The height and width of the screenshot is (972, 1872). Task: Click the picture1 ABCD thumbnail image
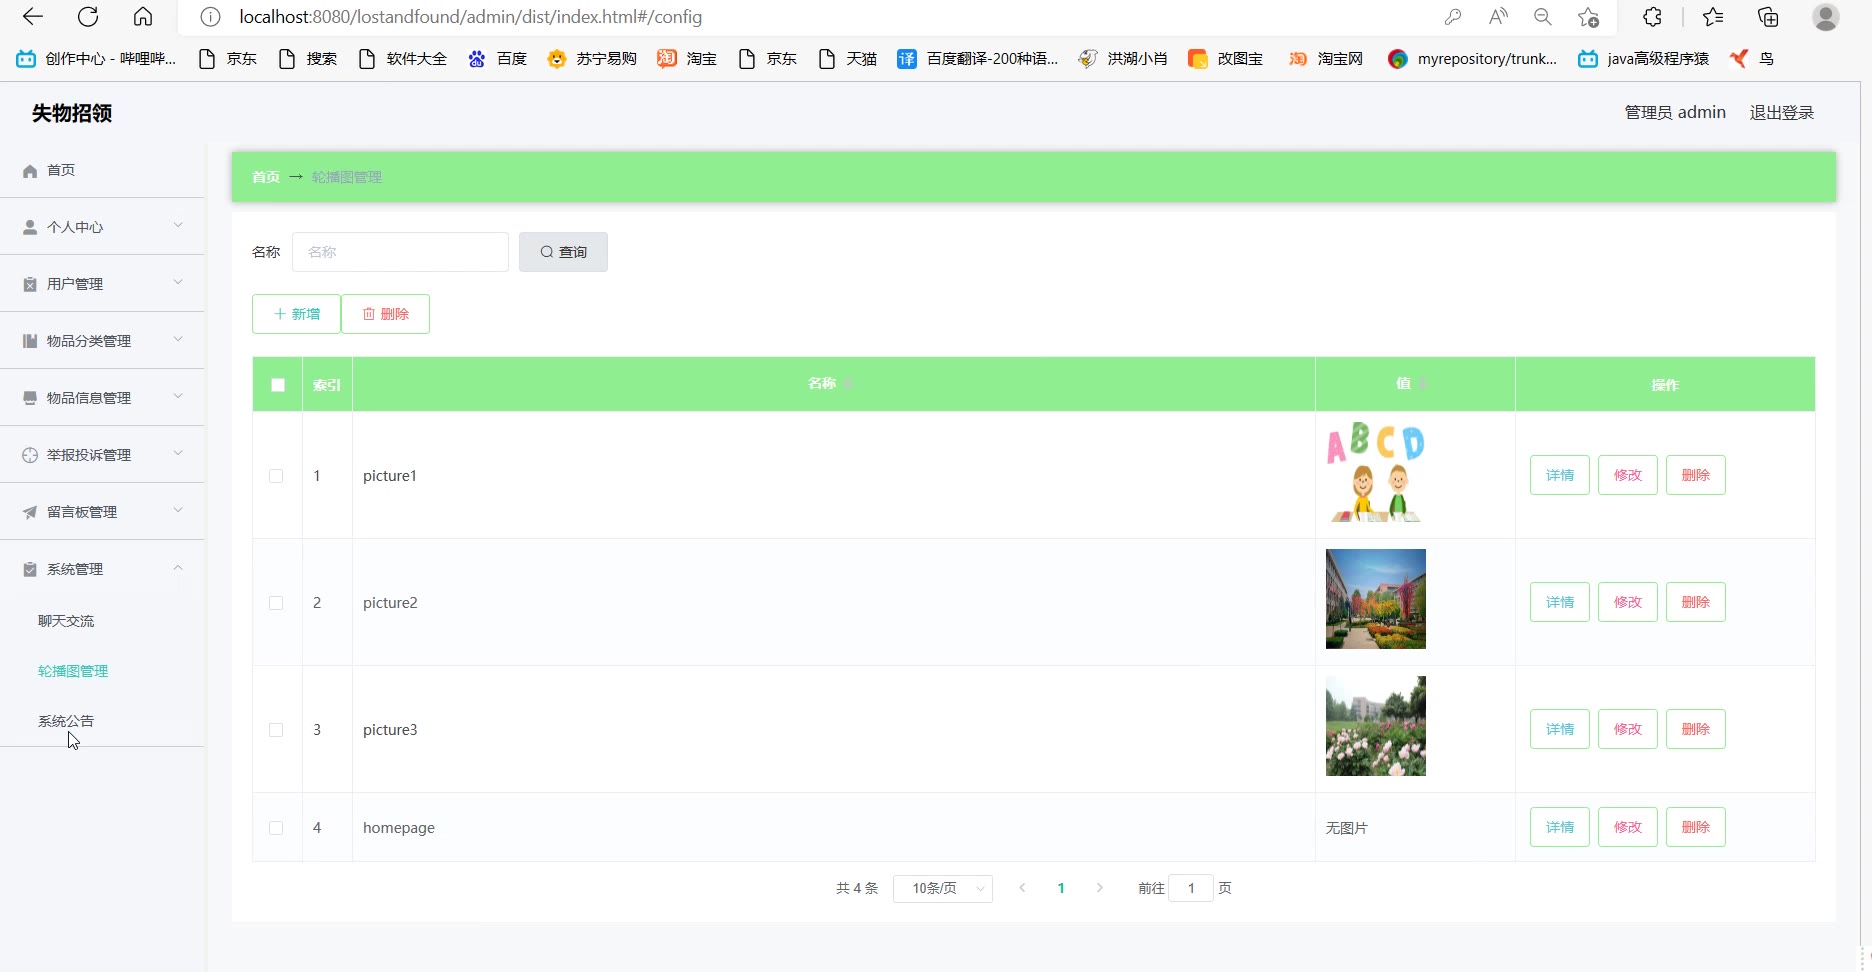pyautogui.click(x=1376, y=472)
